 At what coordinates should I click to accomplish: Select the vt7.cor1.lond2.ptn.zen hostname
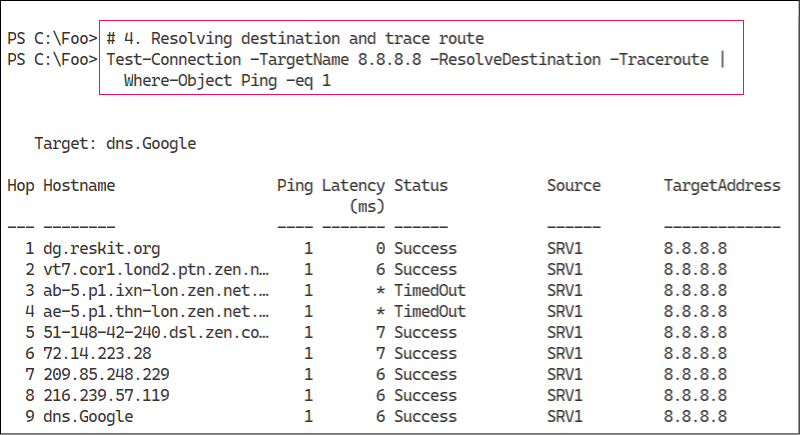coord(156,270)
